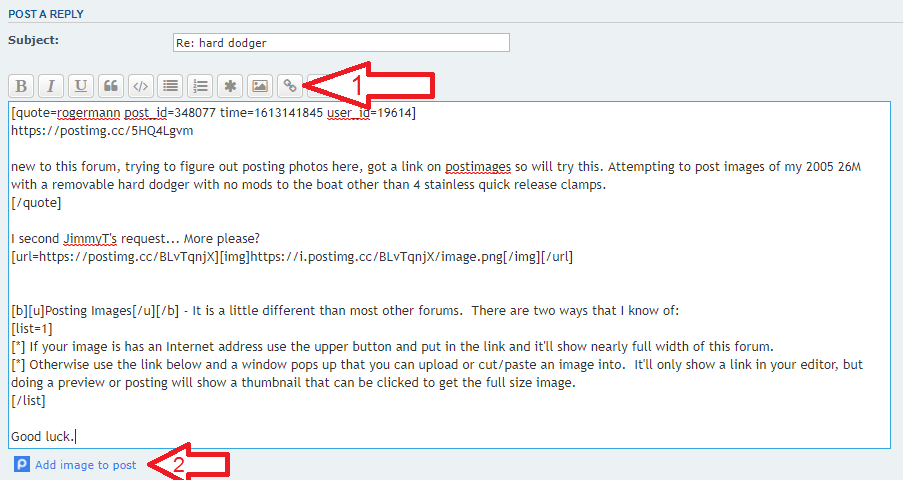Click the line "https://postimg.cc/5HQ4Lgvm"

pos(102,131)
